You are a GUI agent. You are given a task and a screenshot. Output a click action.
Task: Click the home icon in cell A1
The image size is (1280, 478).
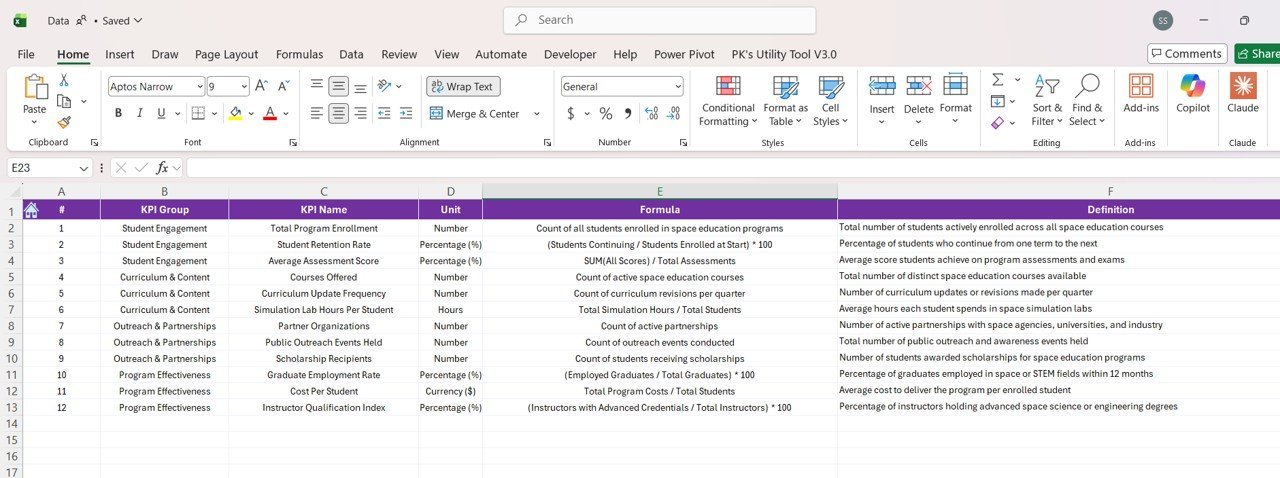click(31, 210)
